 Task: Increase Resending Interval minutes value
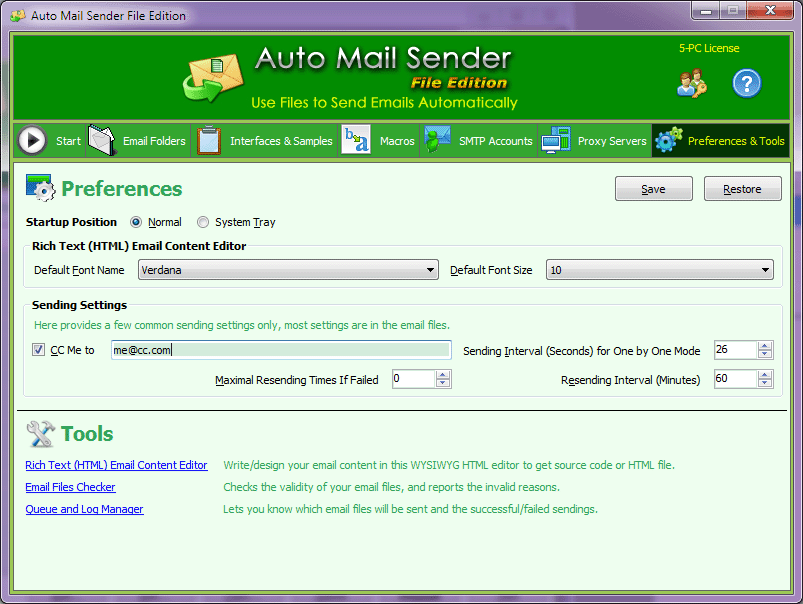765,376
